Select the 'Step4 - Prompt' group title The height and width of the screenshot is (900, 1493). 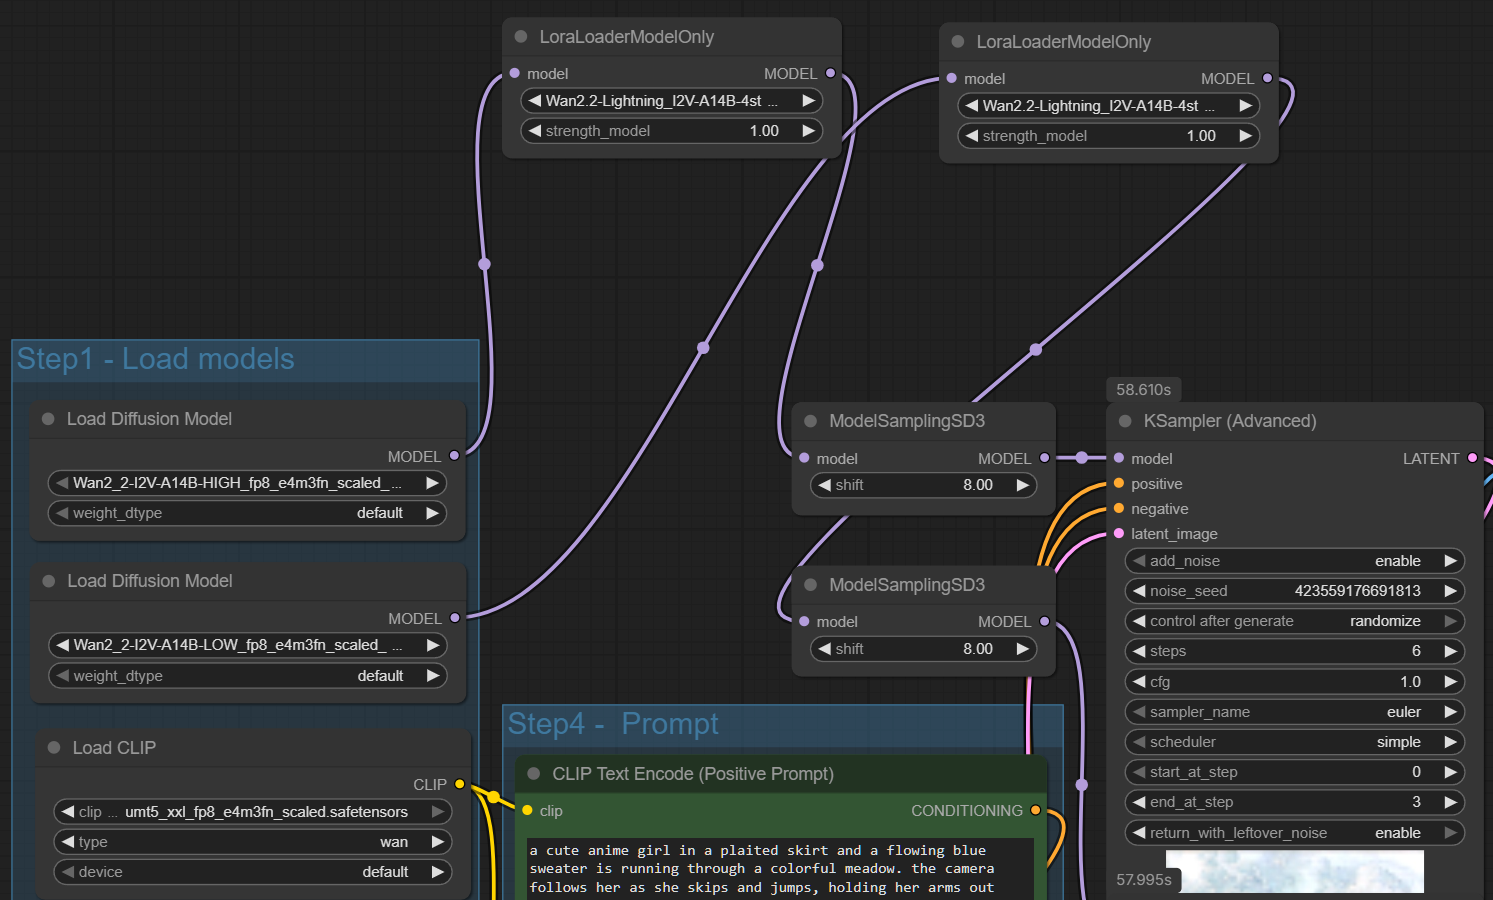coord(613,723)
